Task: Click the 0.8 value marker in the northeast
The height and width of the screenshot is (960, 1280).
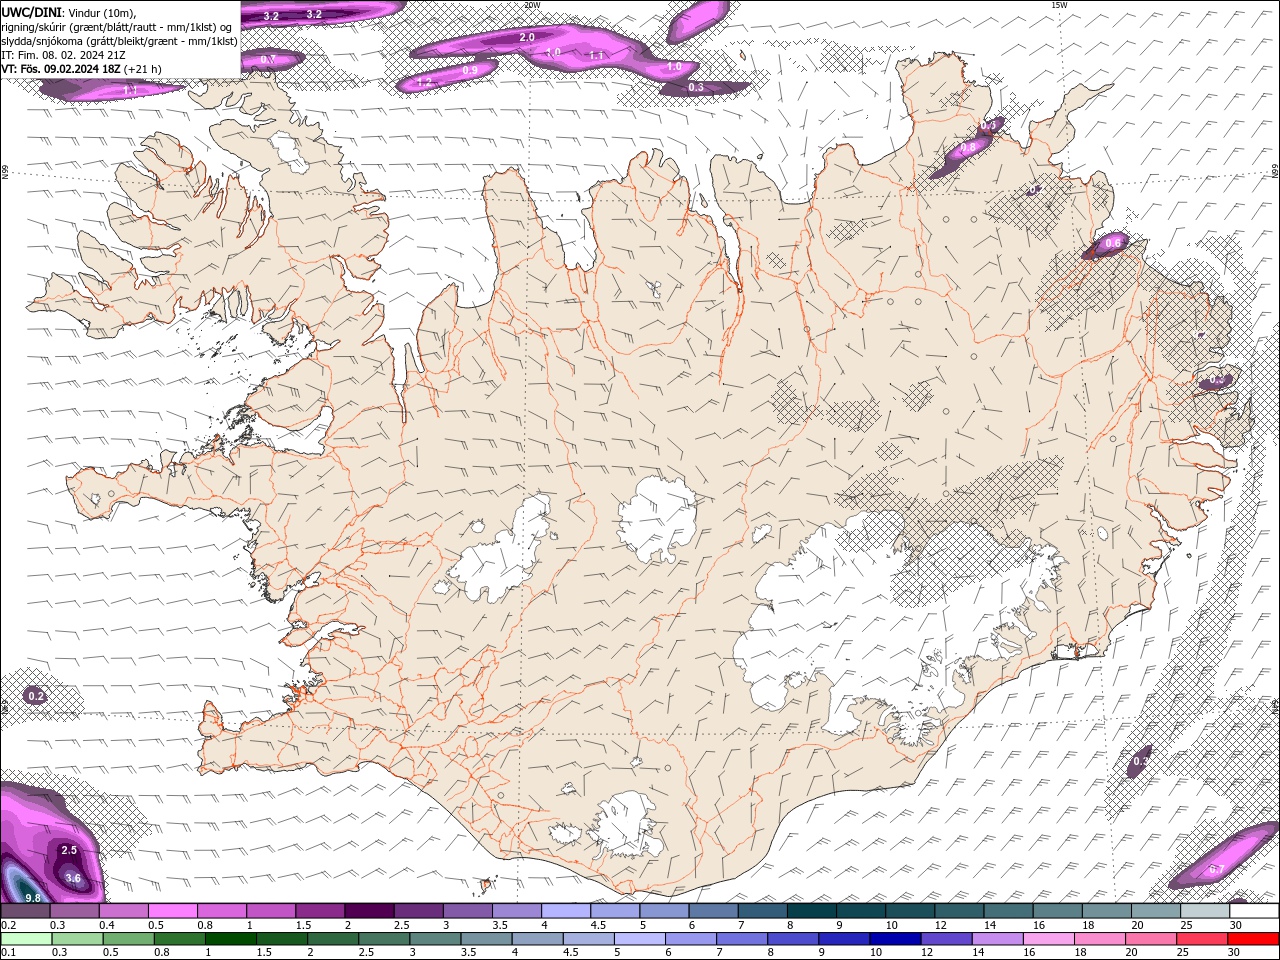Action: (968, 147)
